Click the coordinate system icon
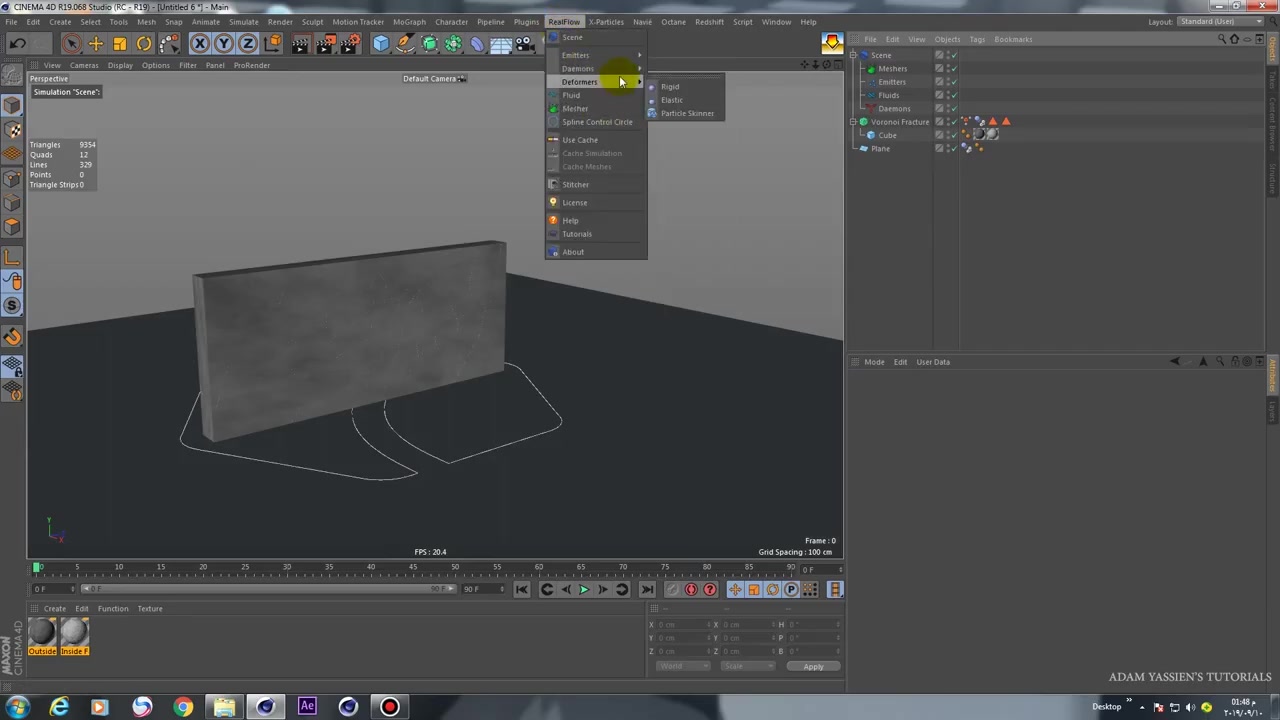This screenshot has height=720, width=1280. click(272, 43)
